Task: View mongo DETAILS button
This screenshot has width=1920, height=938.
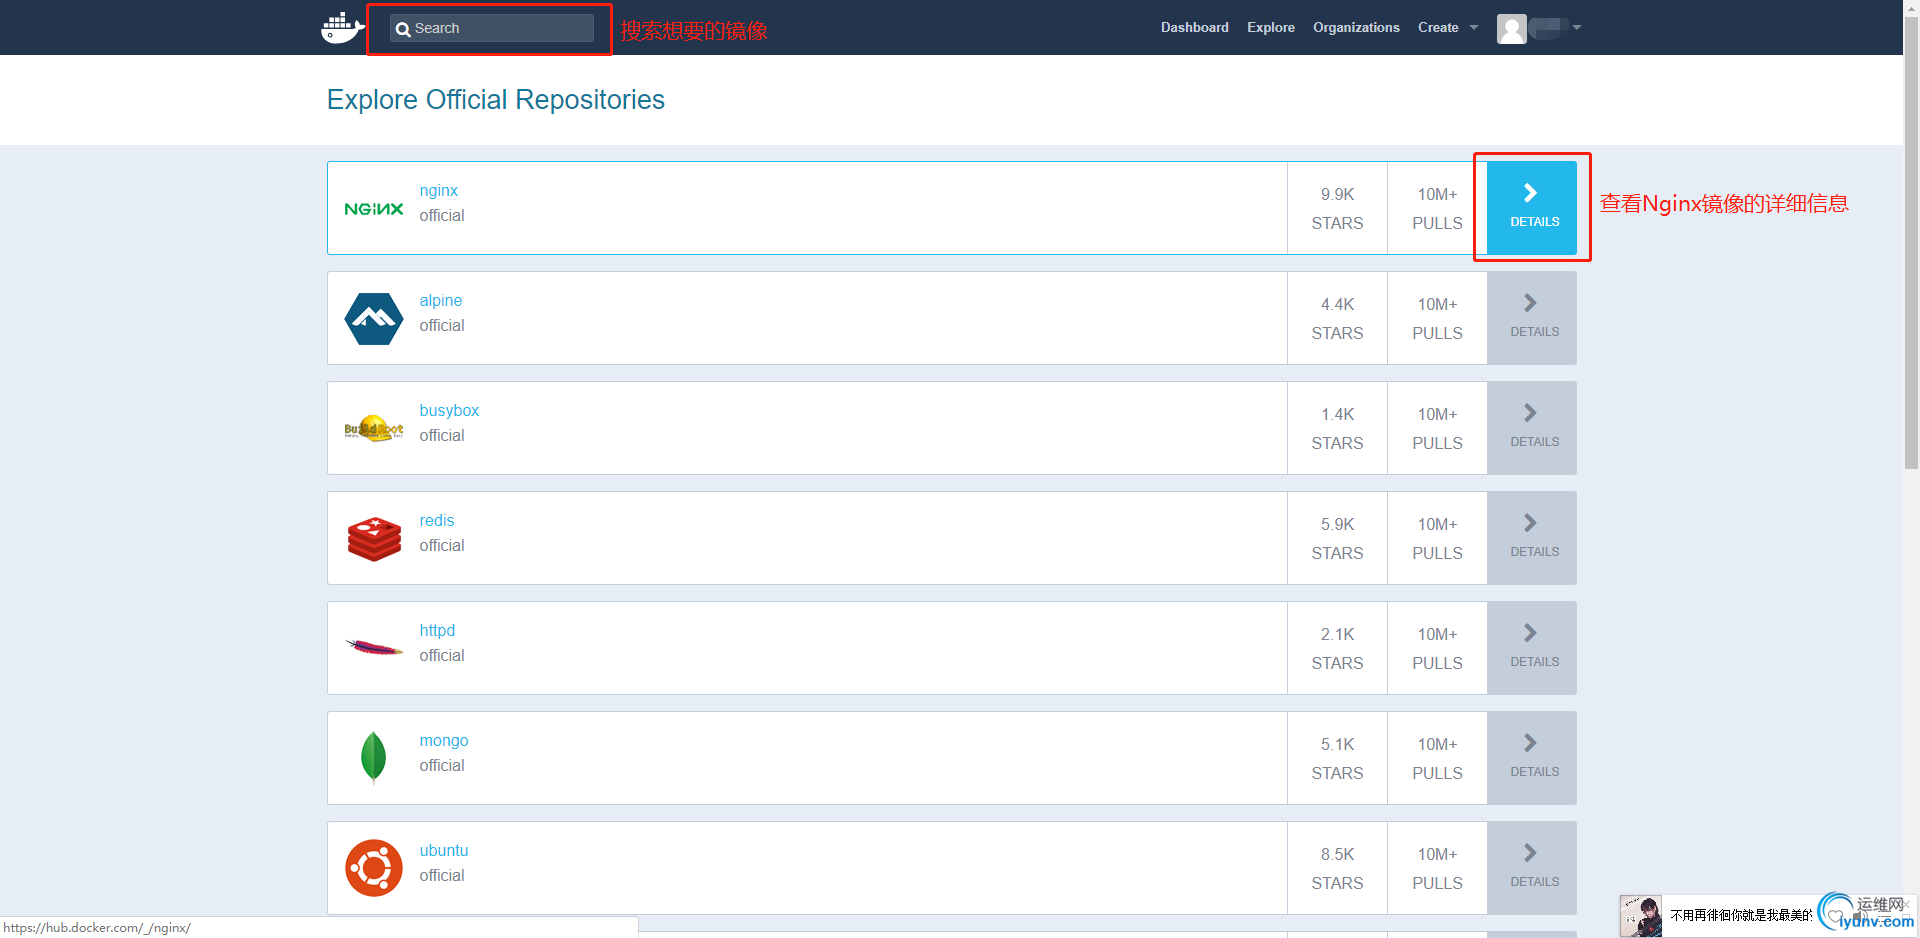Action: (1532, 758)
